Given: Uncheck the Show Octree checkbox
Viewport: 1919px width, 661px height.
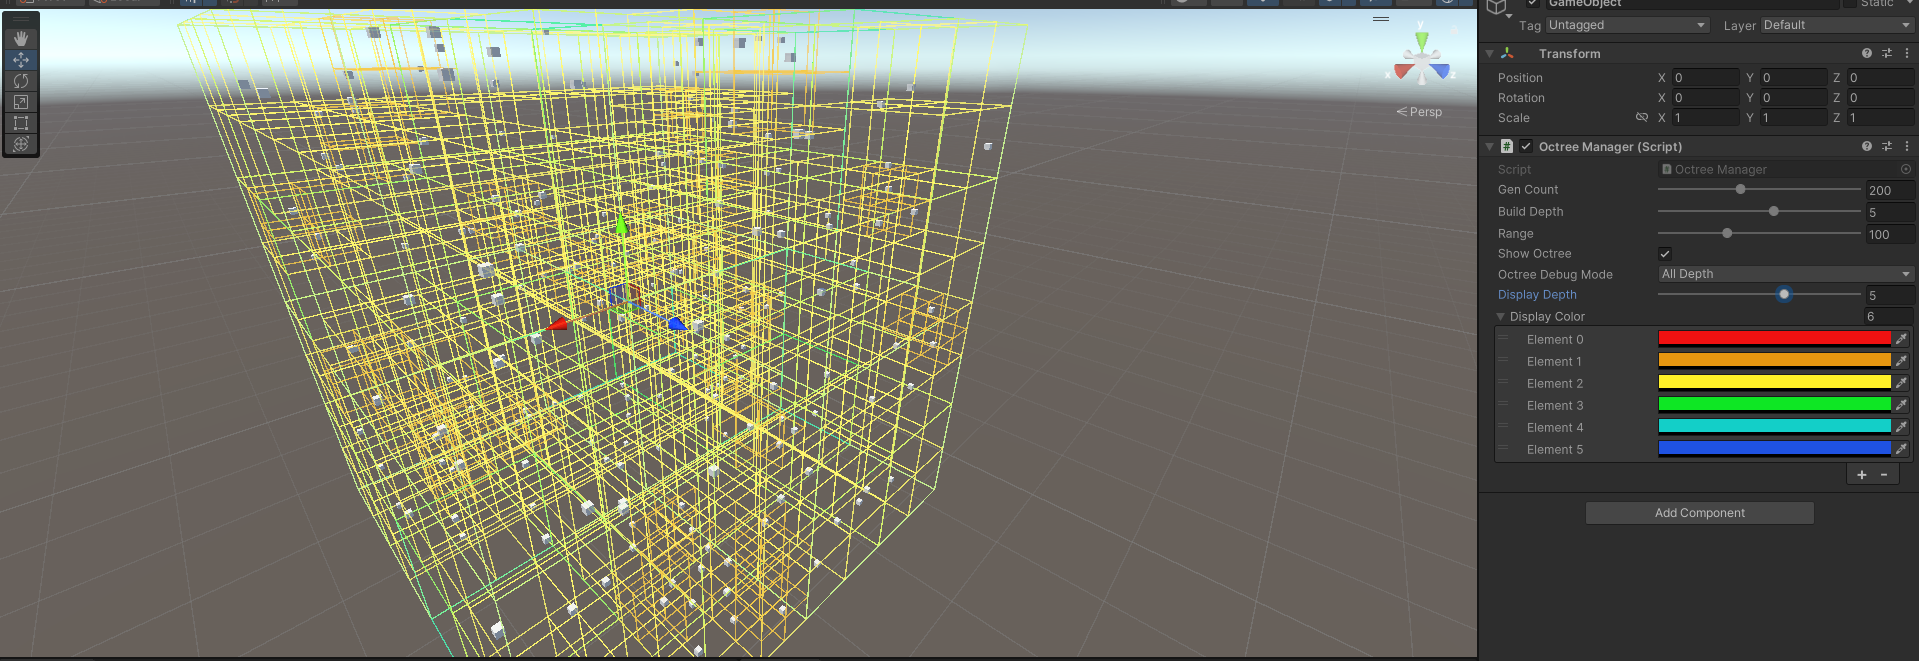Looking at the screenshot, I should (x=1665, y=254).
